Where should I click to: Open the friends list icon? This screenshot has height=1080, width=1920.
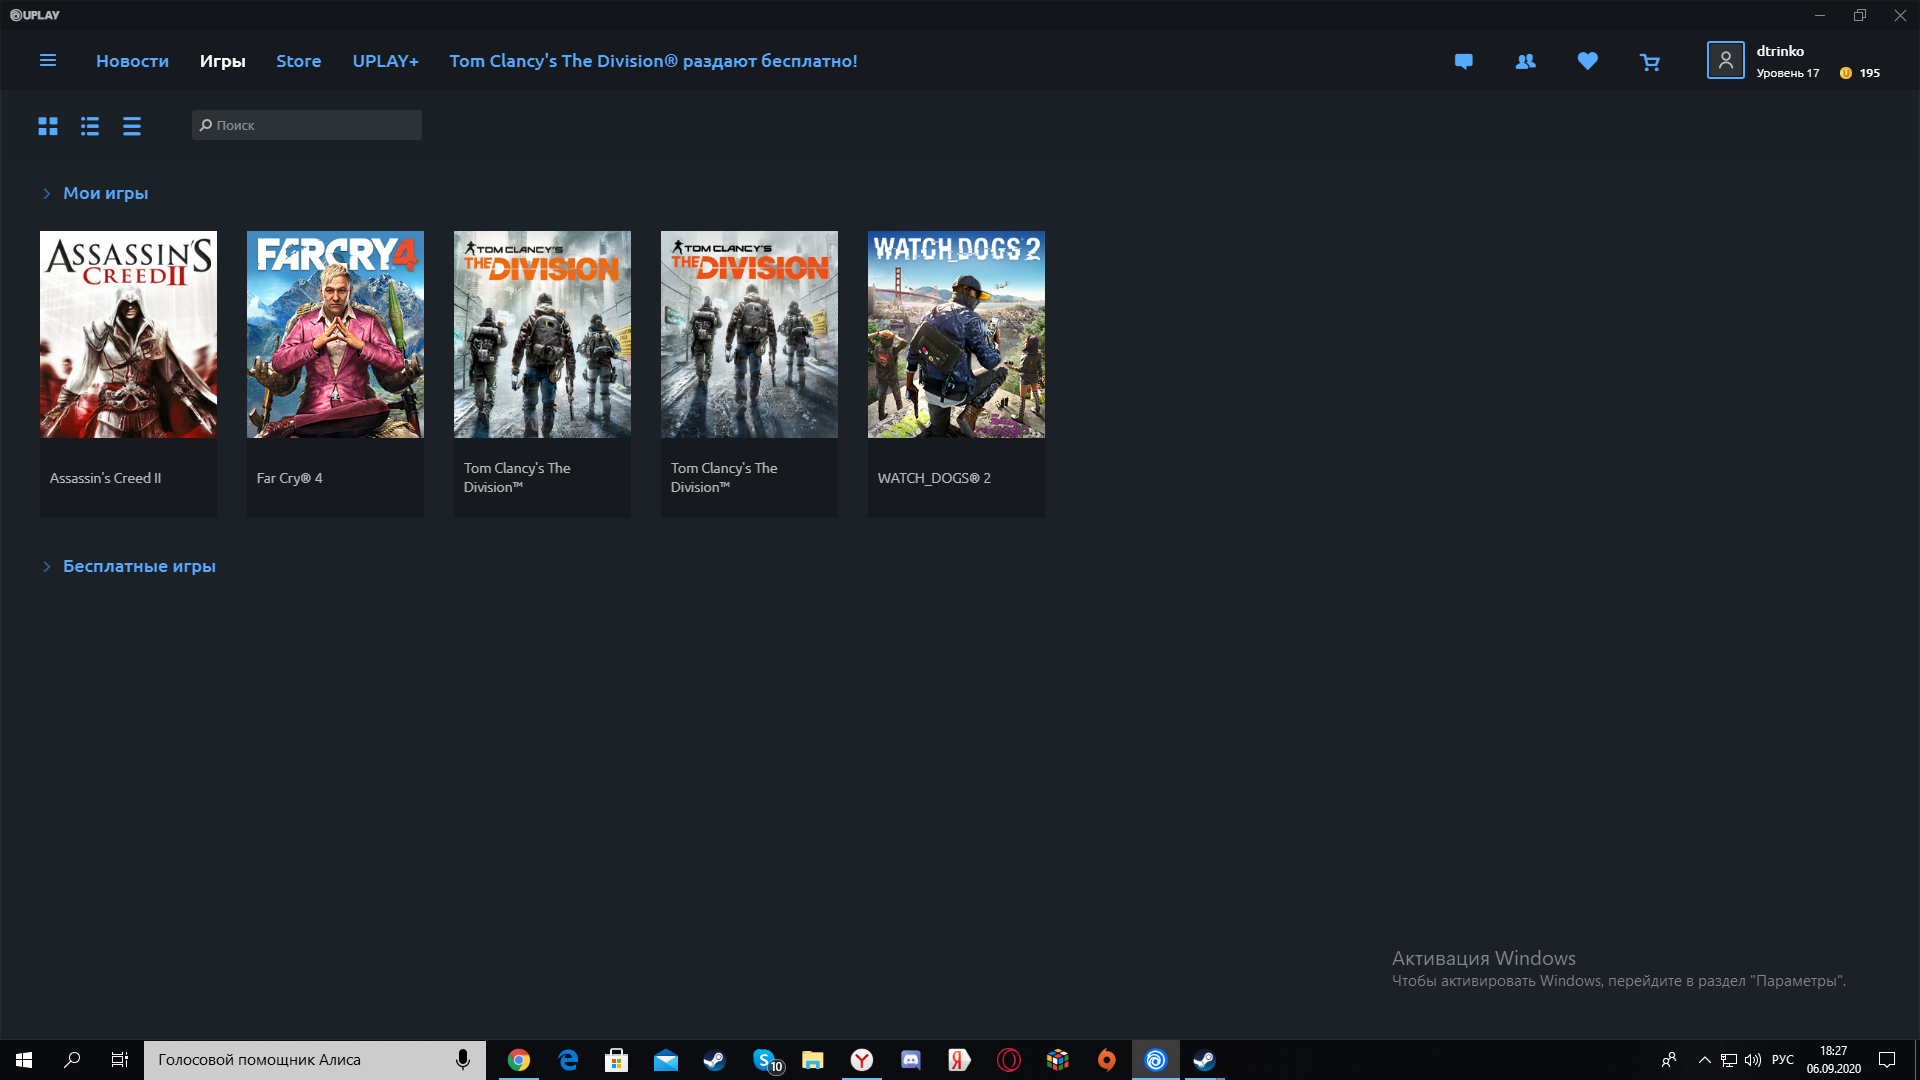pyautogui.click(x=1526, y=61)
